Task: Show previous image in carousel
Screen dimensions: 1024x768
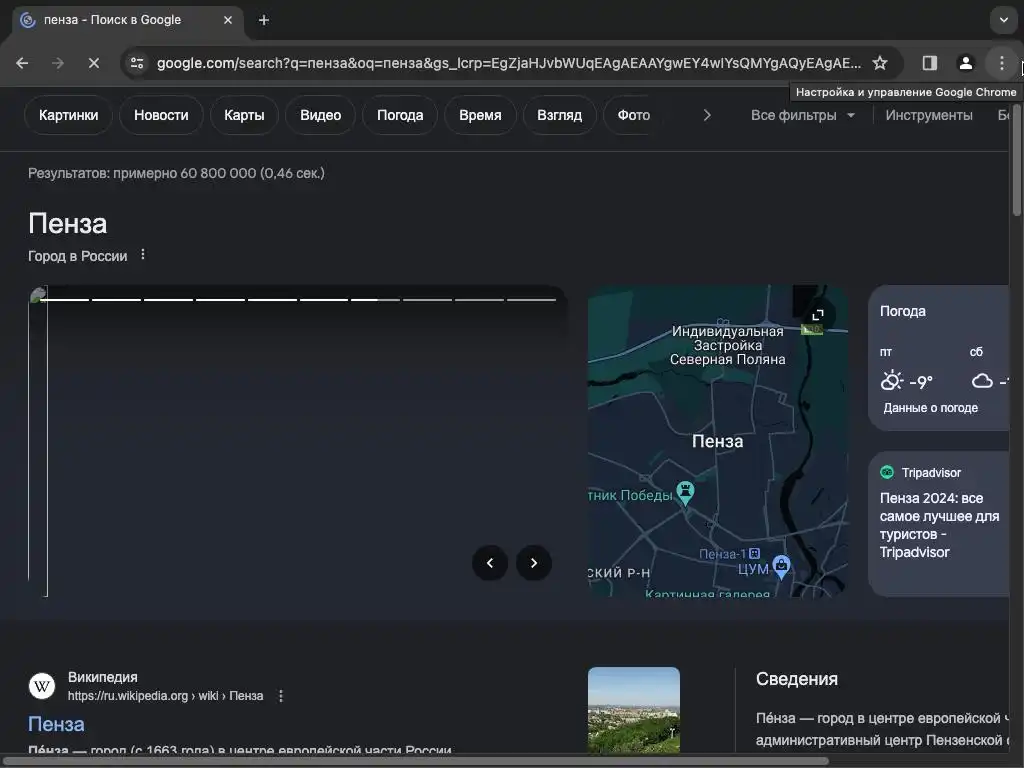Action: point(490,563)
